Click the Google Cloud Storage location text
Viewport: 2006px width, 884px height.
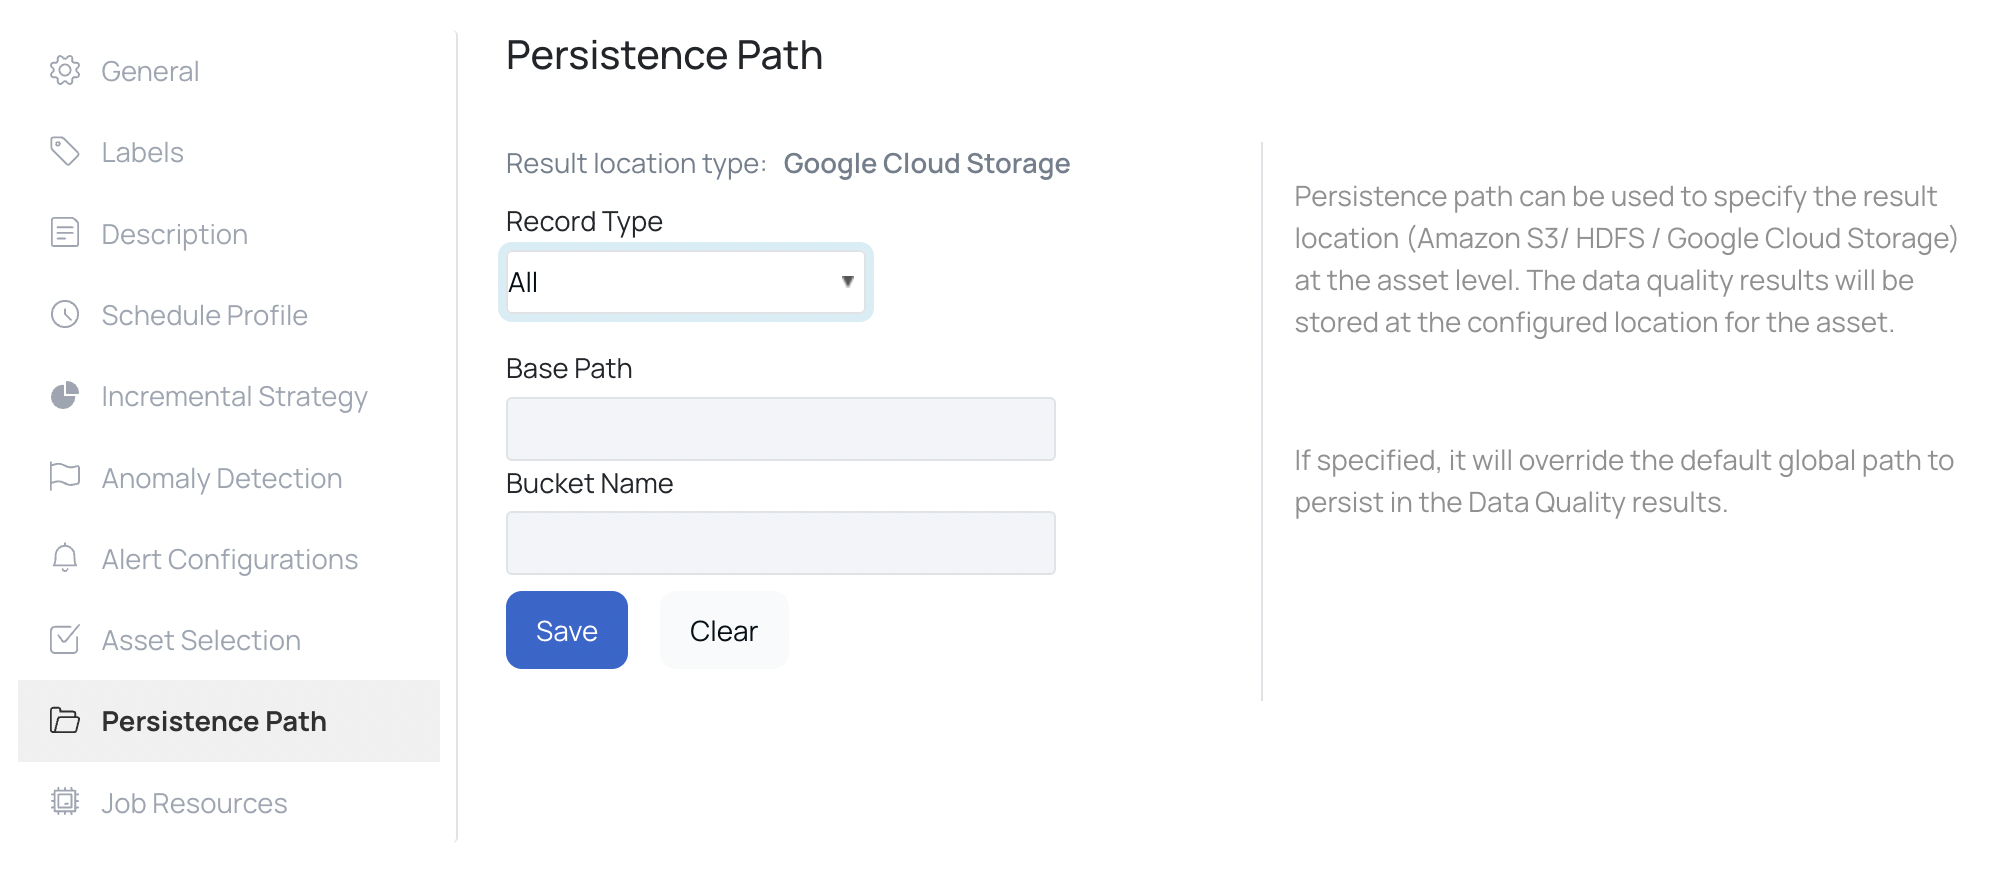coord(927,163)
